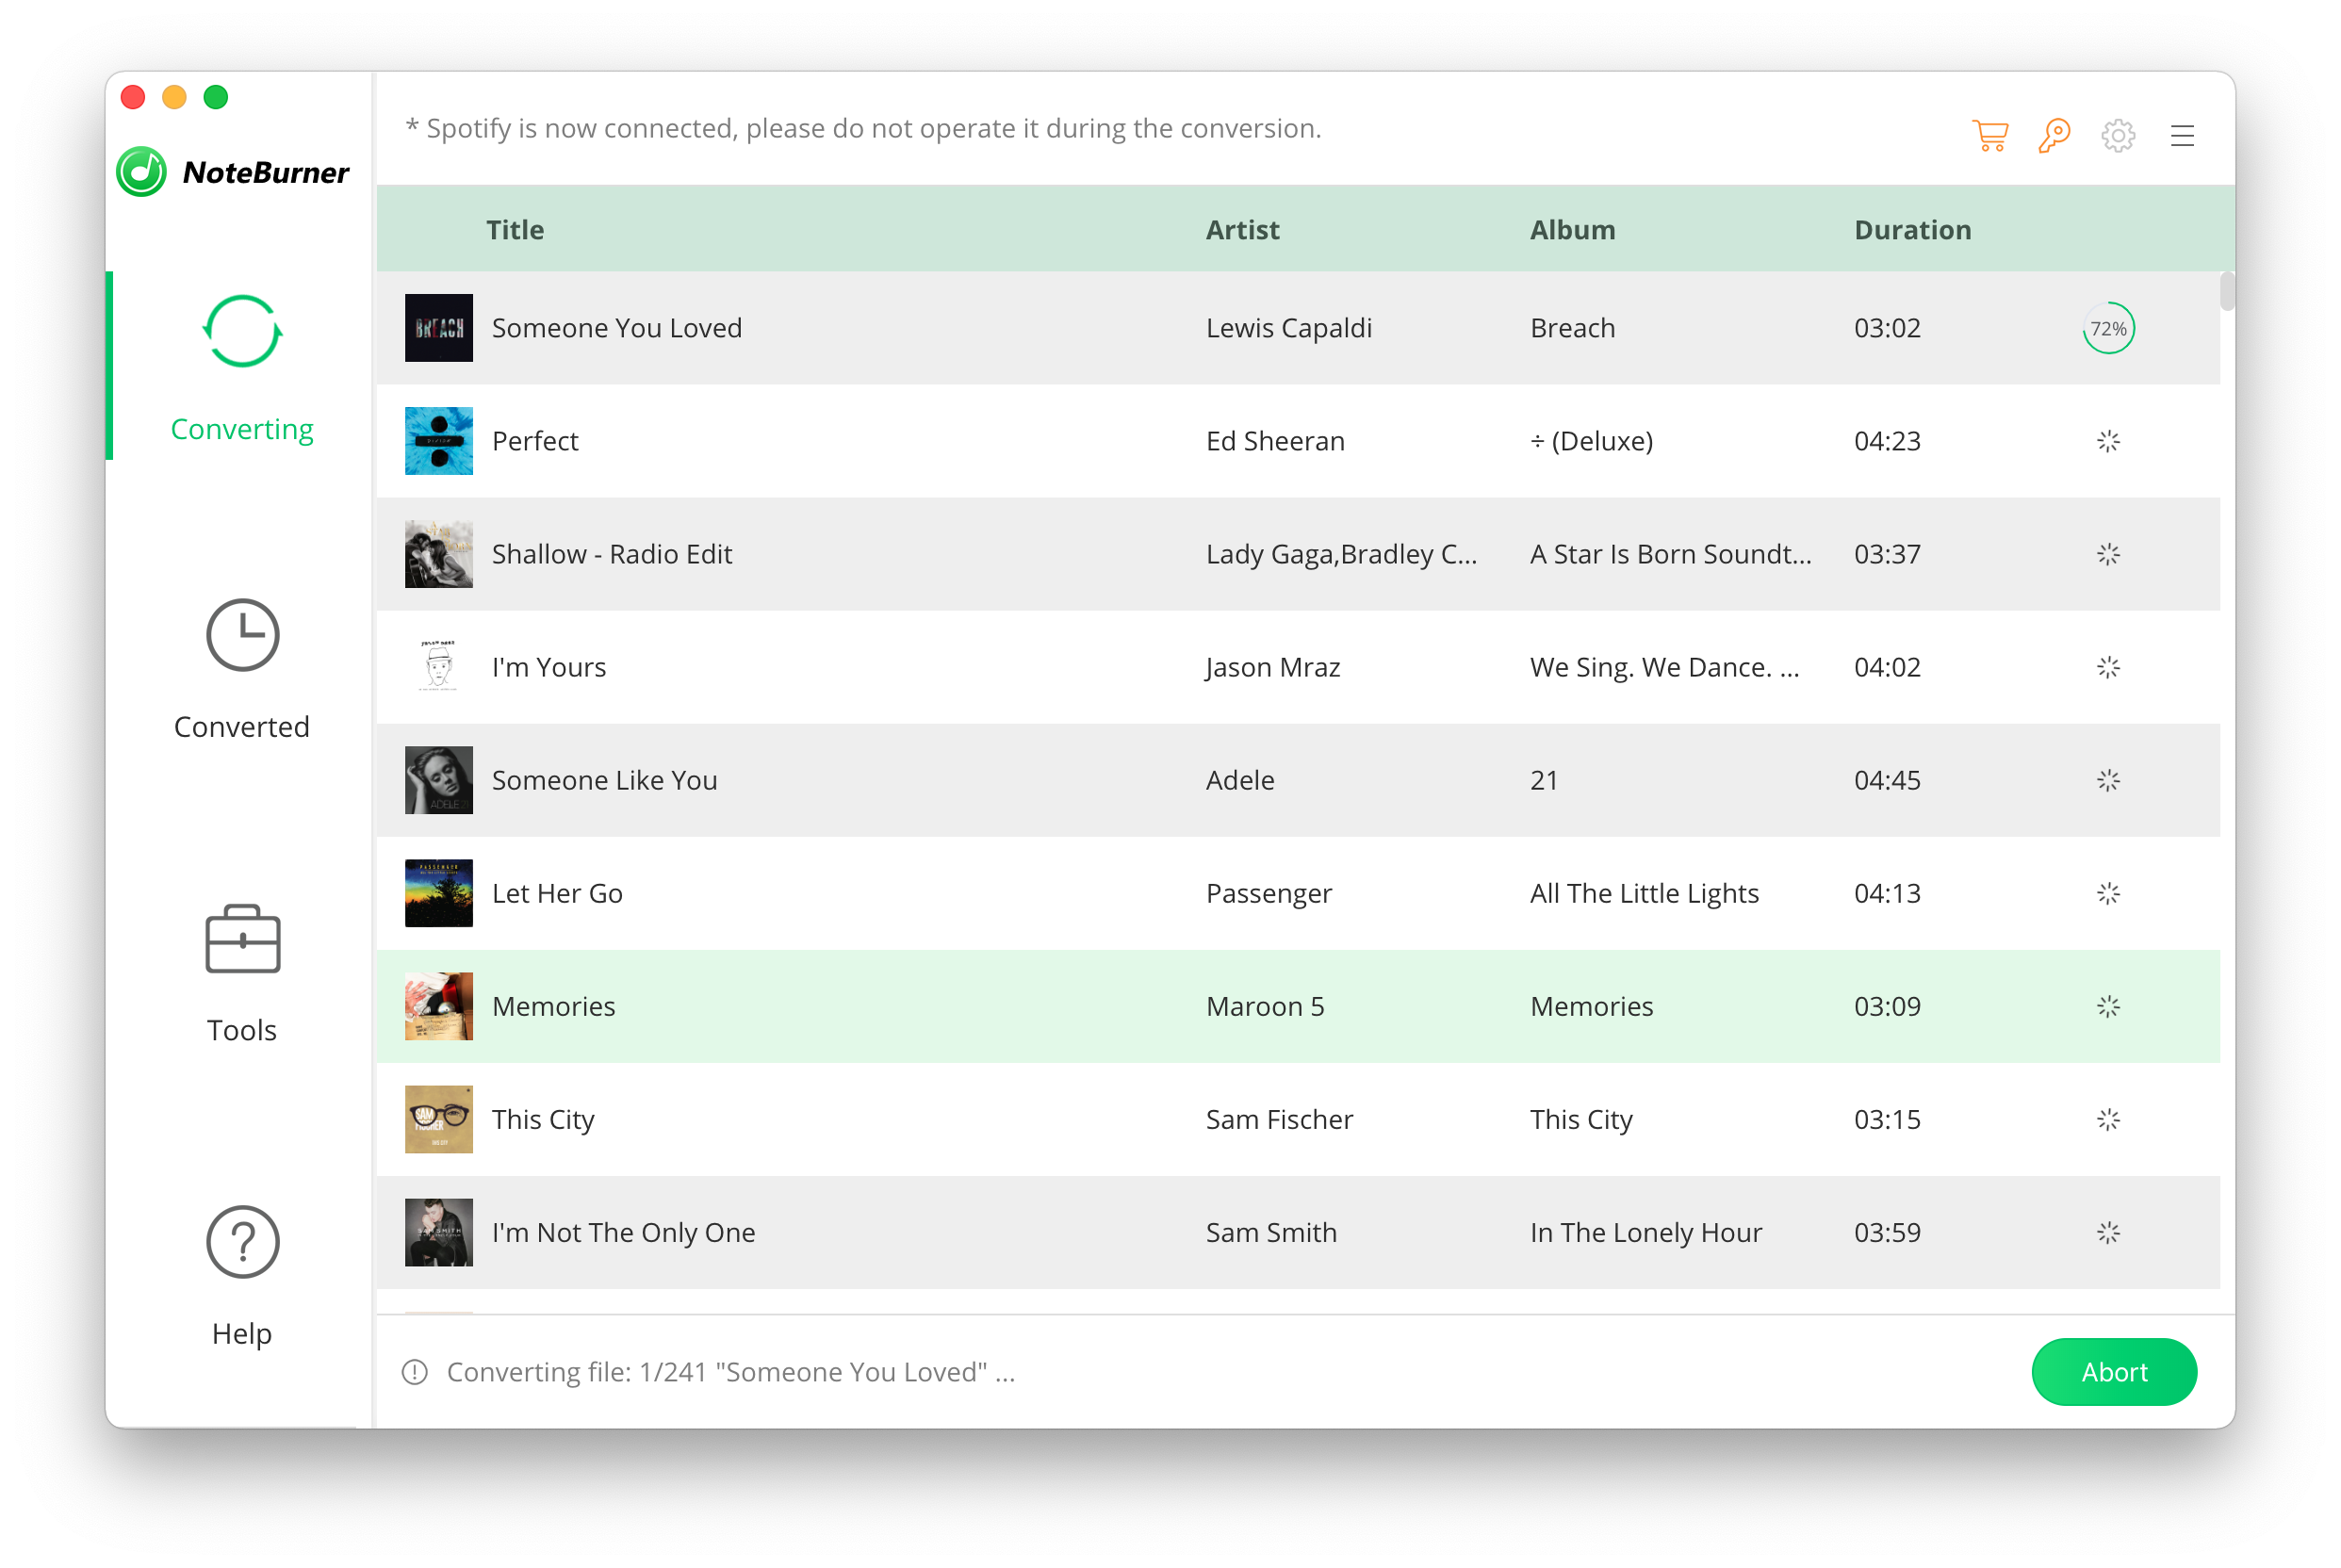
Task: Click the Converting navigation icon
Action: pos(239,331)
